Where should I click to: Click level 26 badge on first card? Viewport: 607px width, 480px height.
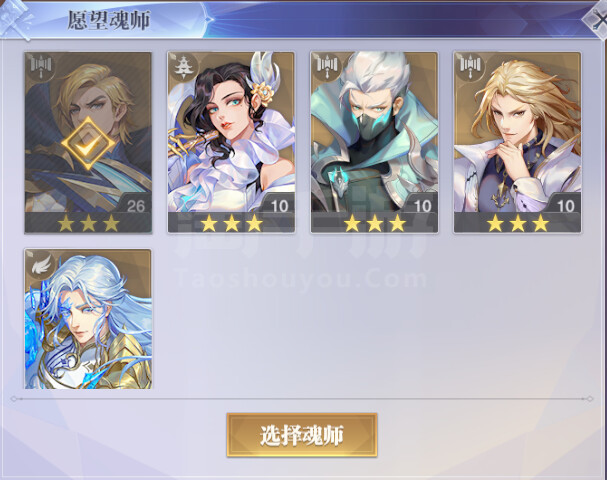coord(135,205)
